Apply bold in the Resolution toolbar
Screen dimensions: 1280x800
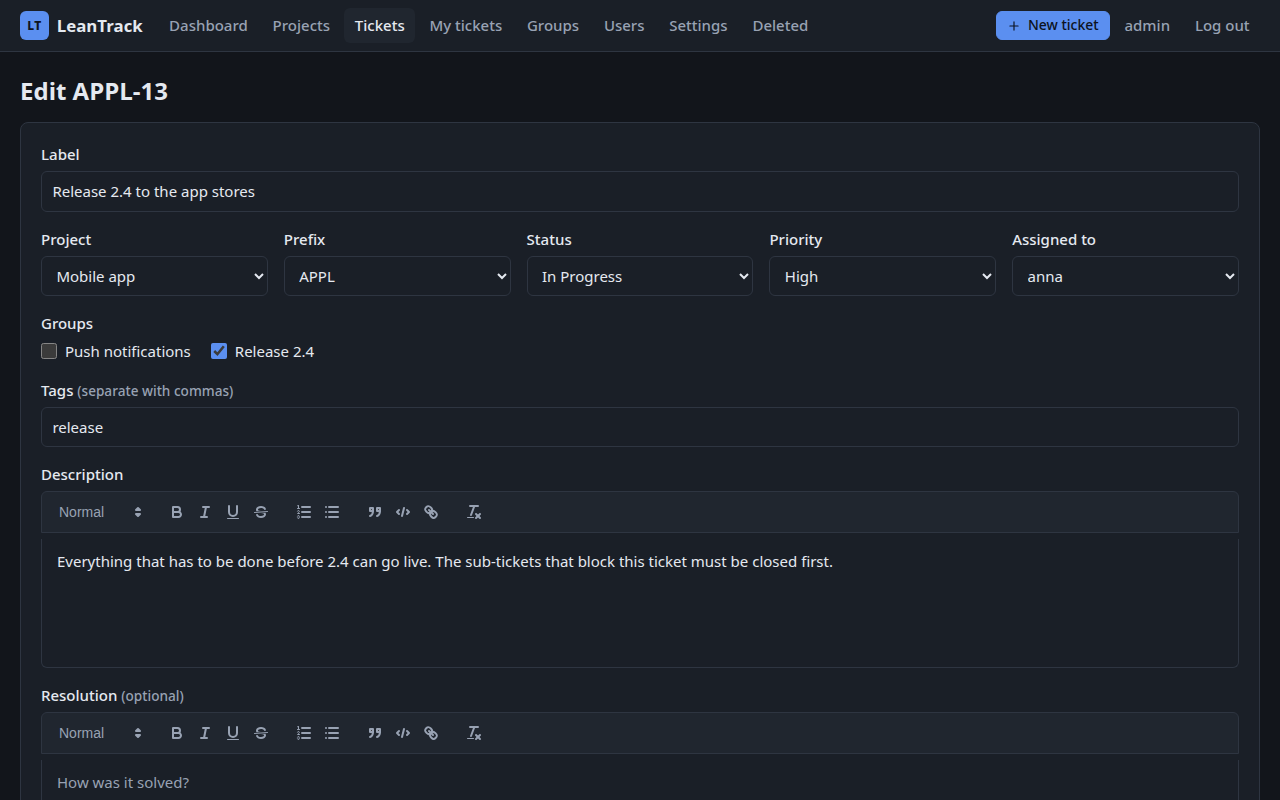(x=177, y=733)
